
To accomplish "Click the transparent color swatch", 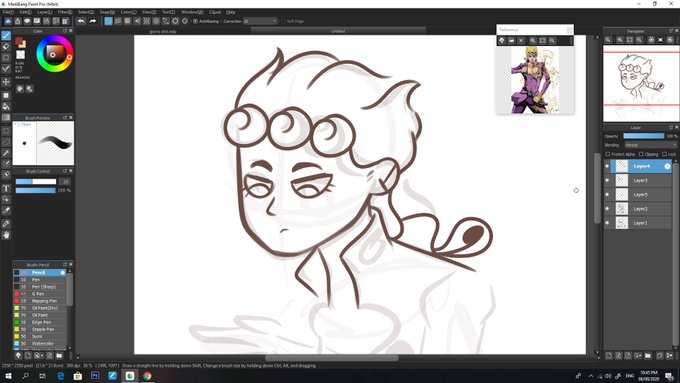I will point(20,55).
